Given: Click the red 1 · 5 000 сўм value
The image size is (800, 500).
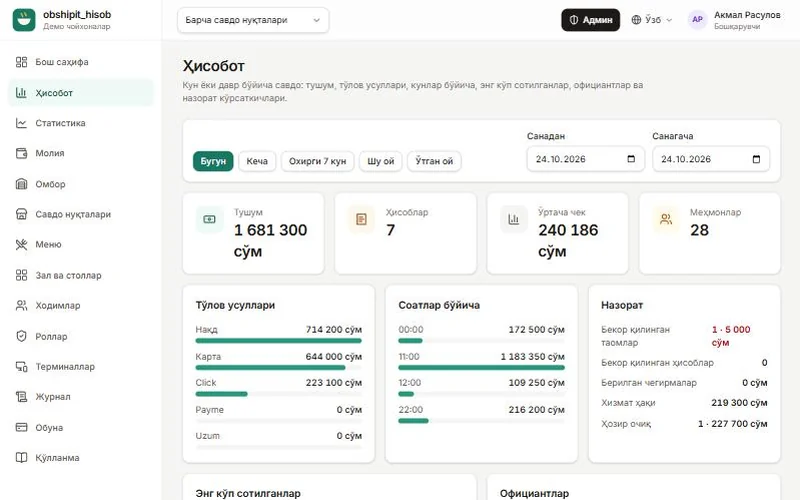Looking at the screenshot, I should pos(731,336).
